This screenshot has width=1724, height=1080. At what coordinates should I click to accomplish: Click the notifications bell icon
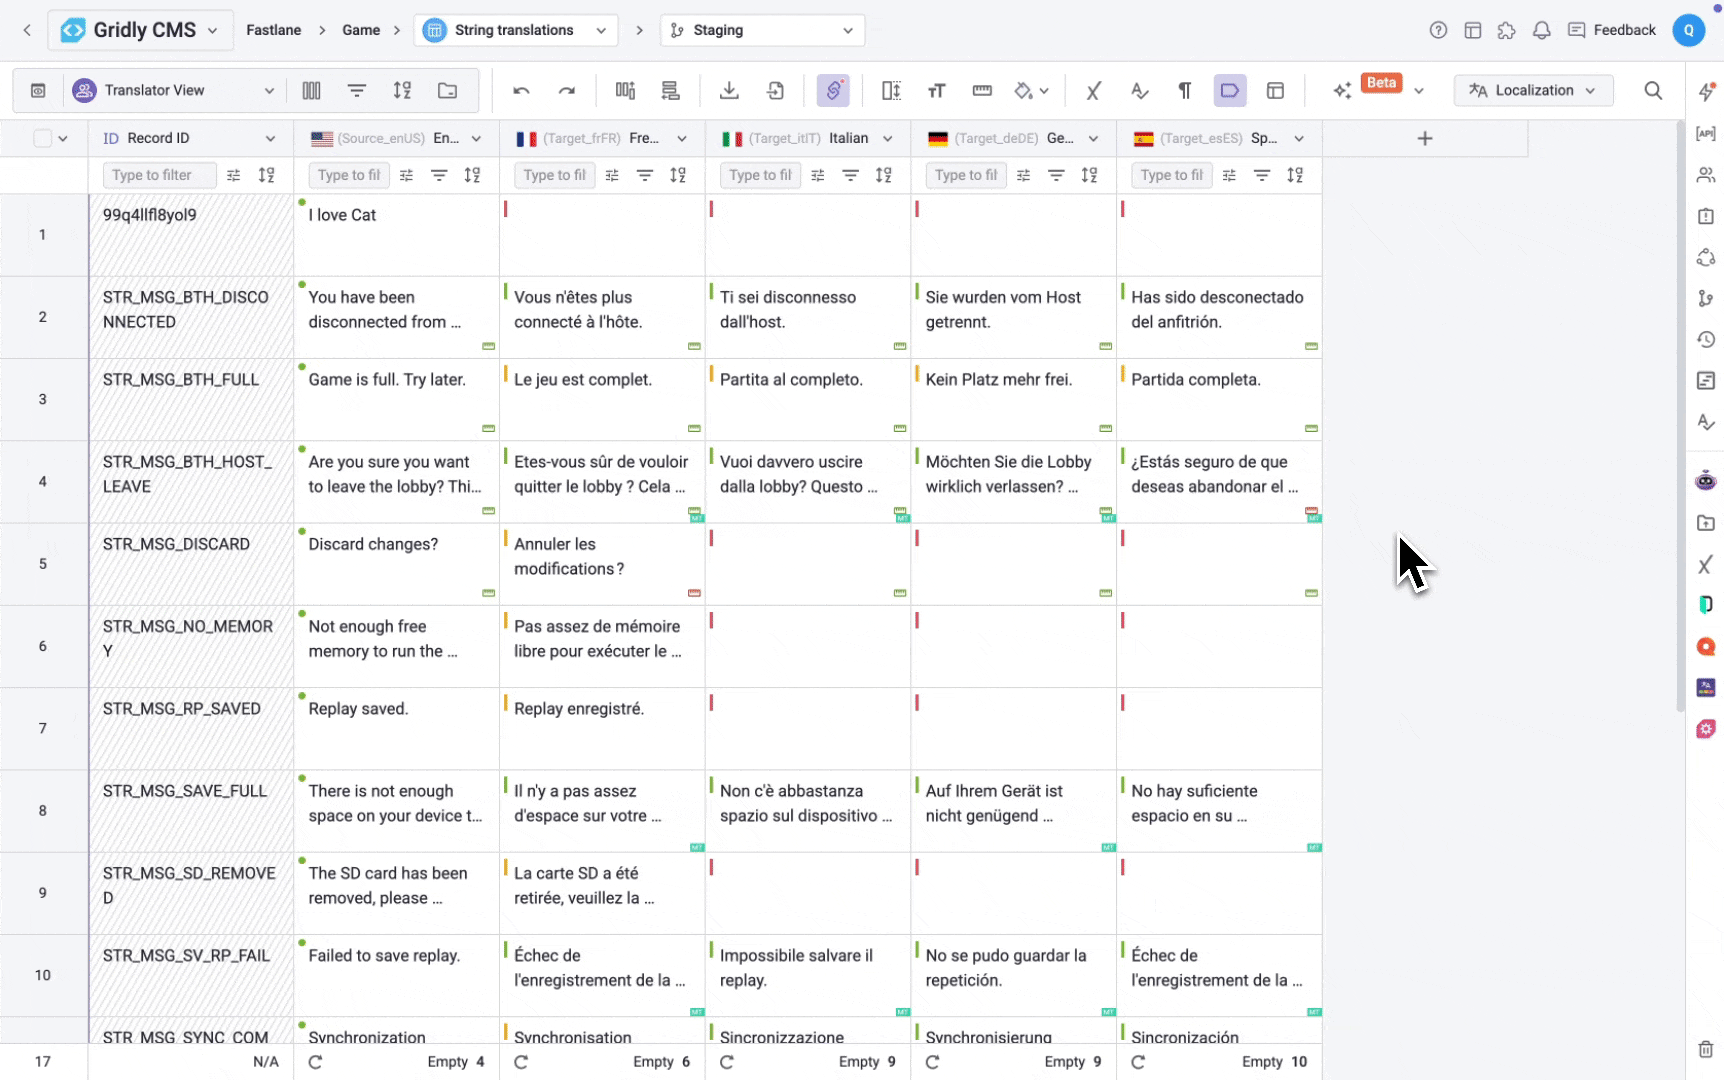[1541, 30]
